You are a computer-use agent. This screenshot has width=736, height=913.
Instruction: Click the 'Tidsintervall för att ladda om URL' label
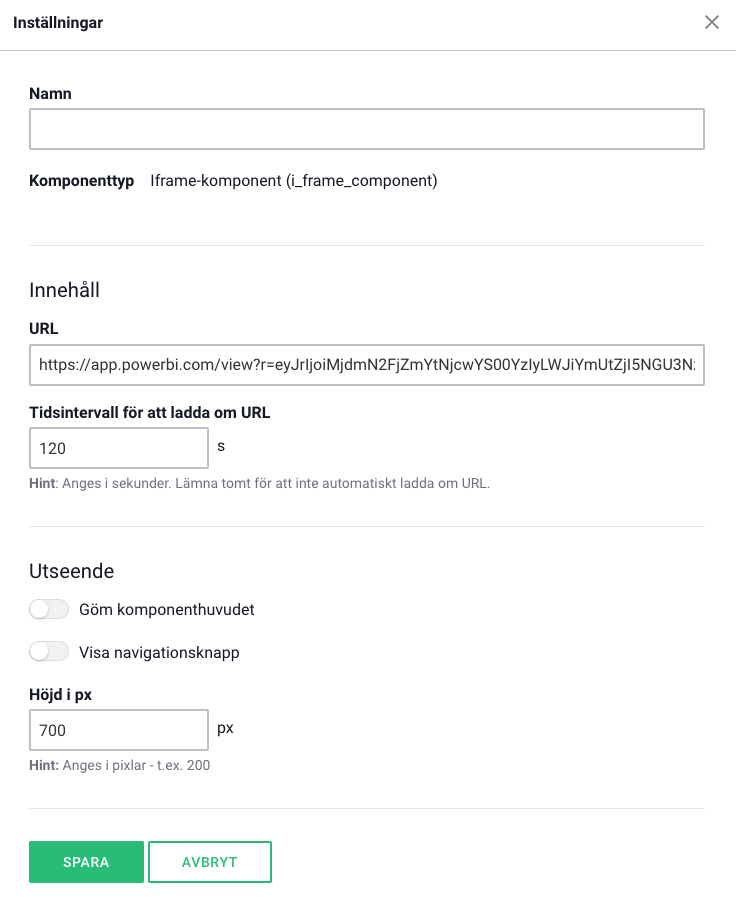point(150,412)
